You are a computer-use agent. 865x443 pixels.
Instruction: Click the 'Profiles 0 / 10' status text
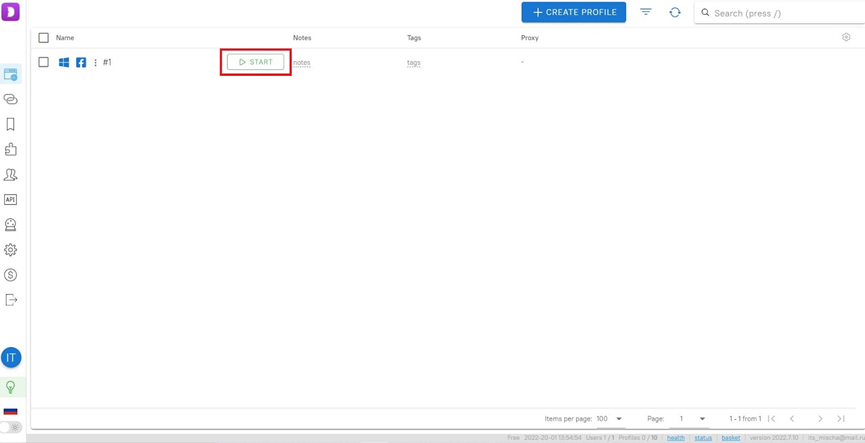pos(638,437)
